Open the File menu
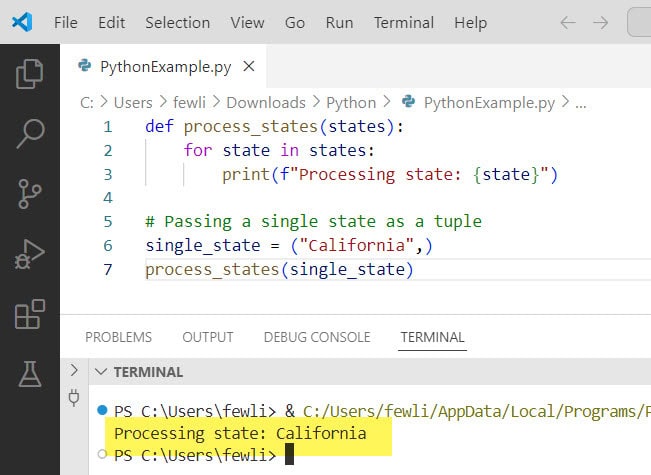The image size is (651, 475). pos(66,22)
